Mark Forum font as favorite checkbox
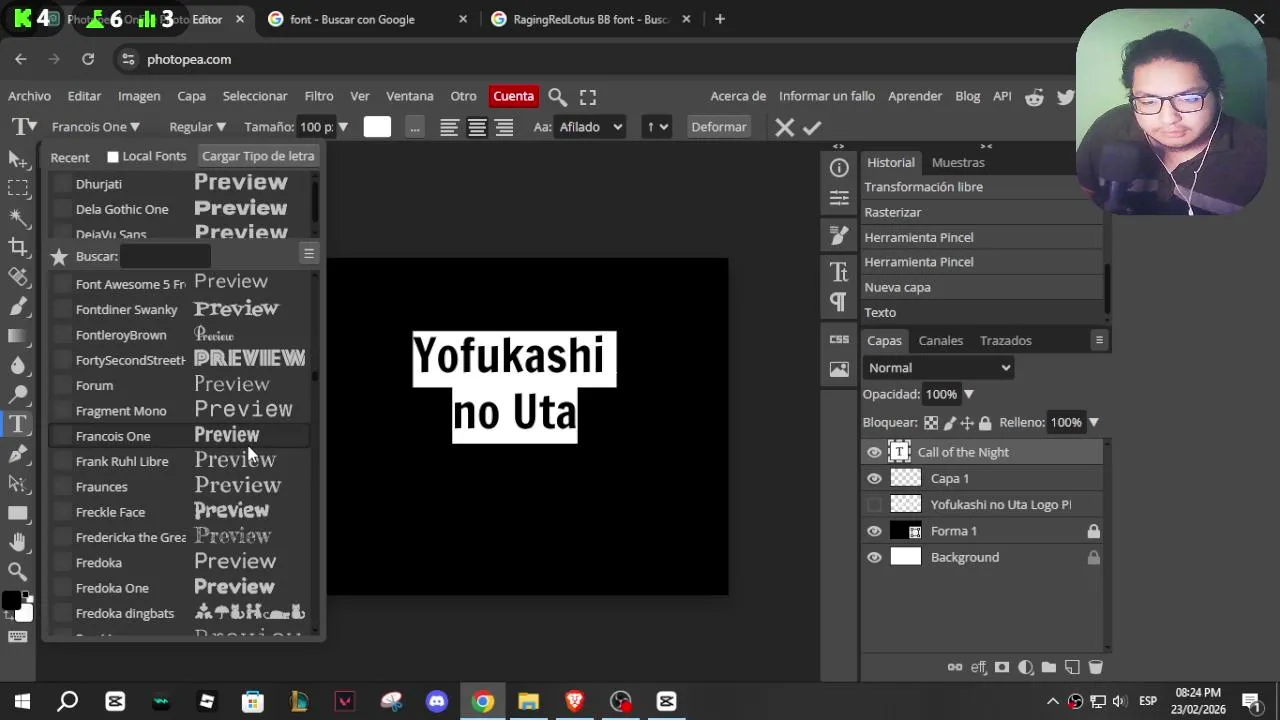This screenshot has height=720, width=1280. pos(62,385)
